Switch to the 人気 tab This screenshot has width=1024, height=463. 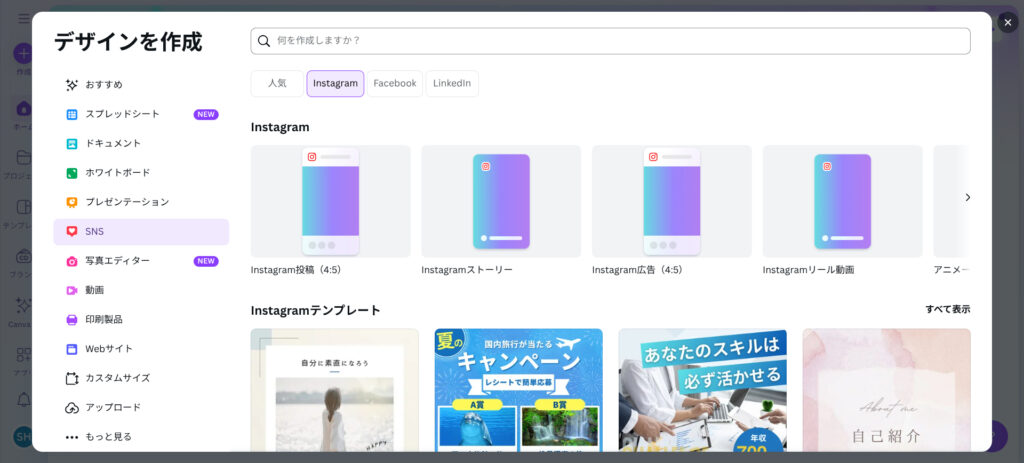[x=277, y=84]
